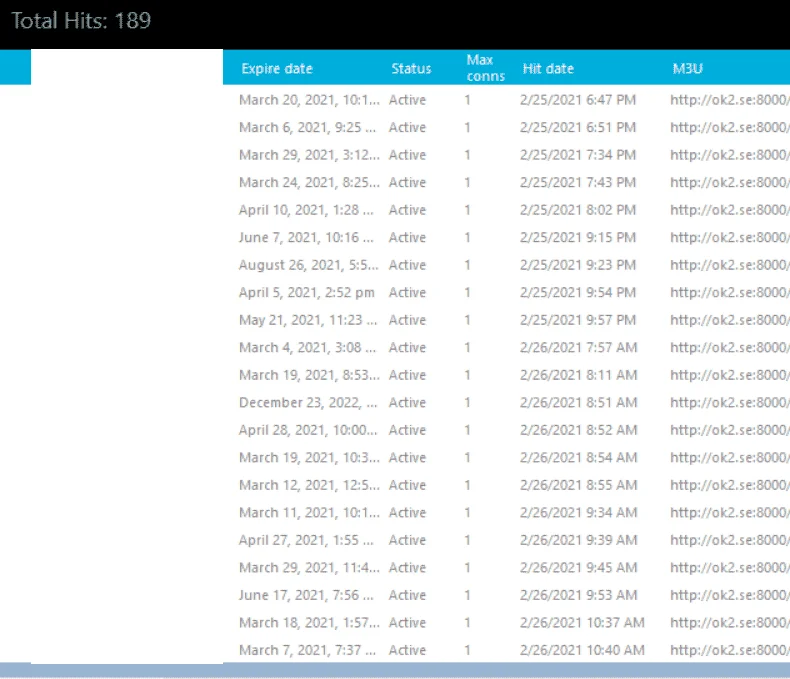Select row expiring June 7, 2021
The height and width of the screenshot is (679, 790).
tap(506, 237)
